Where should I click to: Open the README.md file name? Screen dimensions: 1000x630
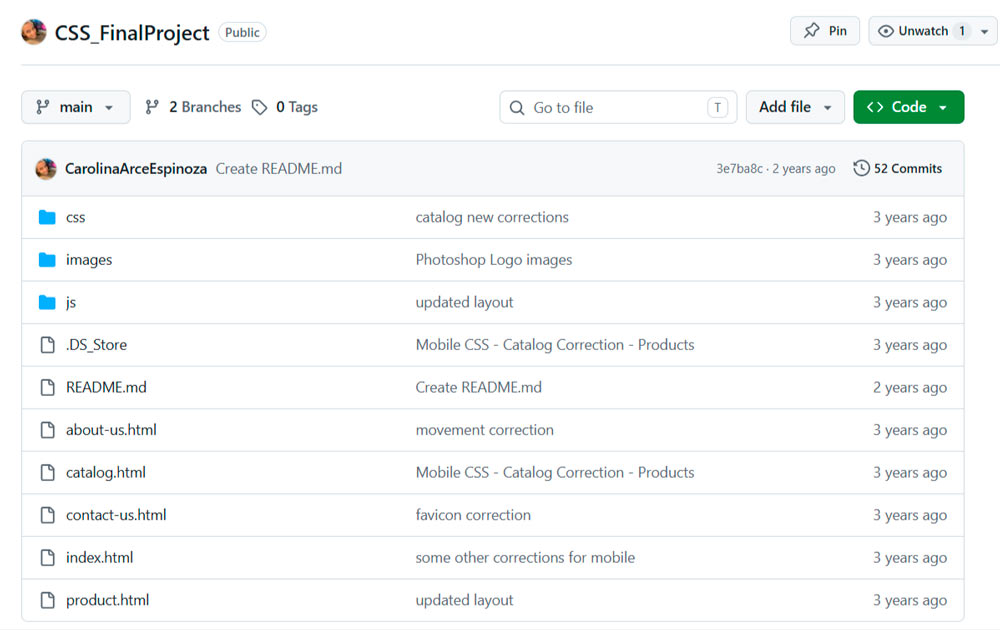[106, 387]
